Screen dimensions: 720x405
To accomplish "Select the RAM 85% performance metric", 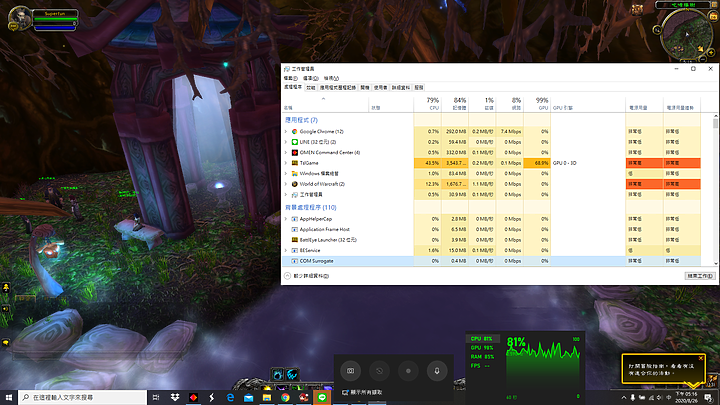I will click(x=481, y=357).
